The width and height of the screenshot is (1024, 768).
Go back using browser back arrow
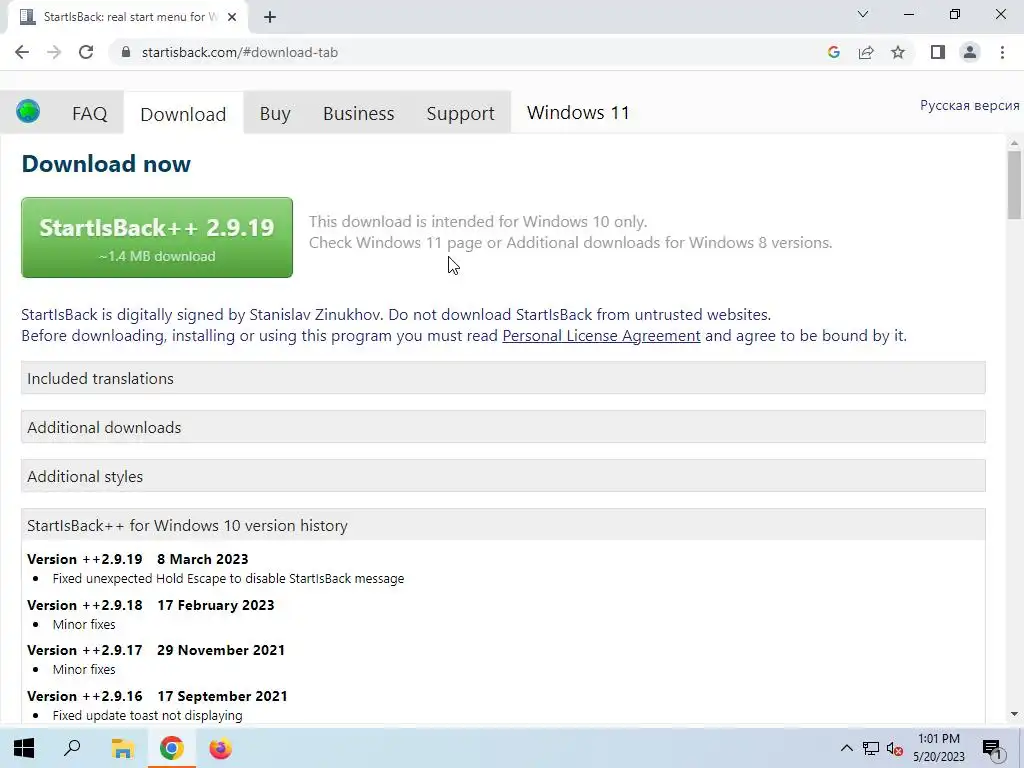tap(22, 52)
